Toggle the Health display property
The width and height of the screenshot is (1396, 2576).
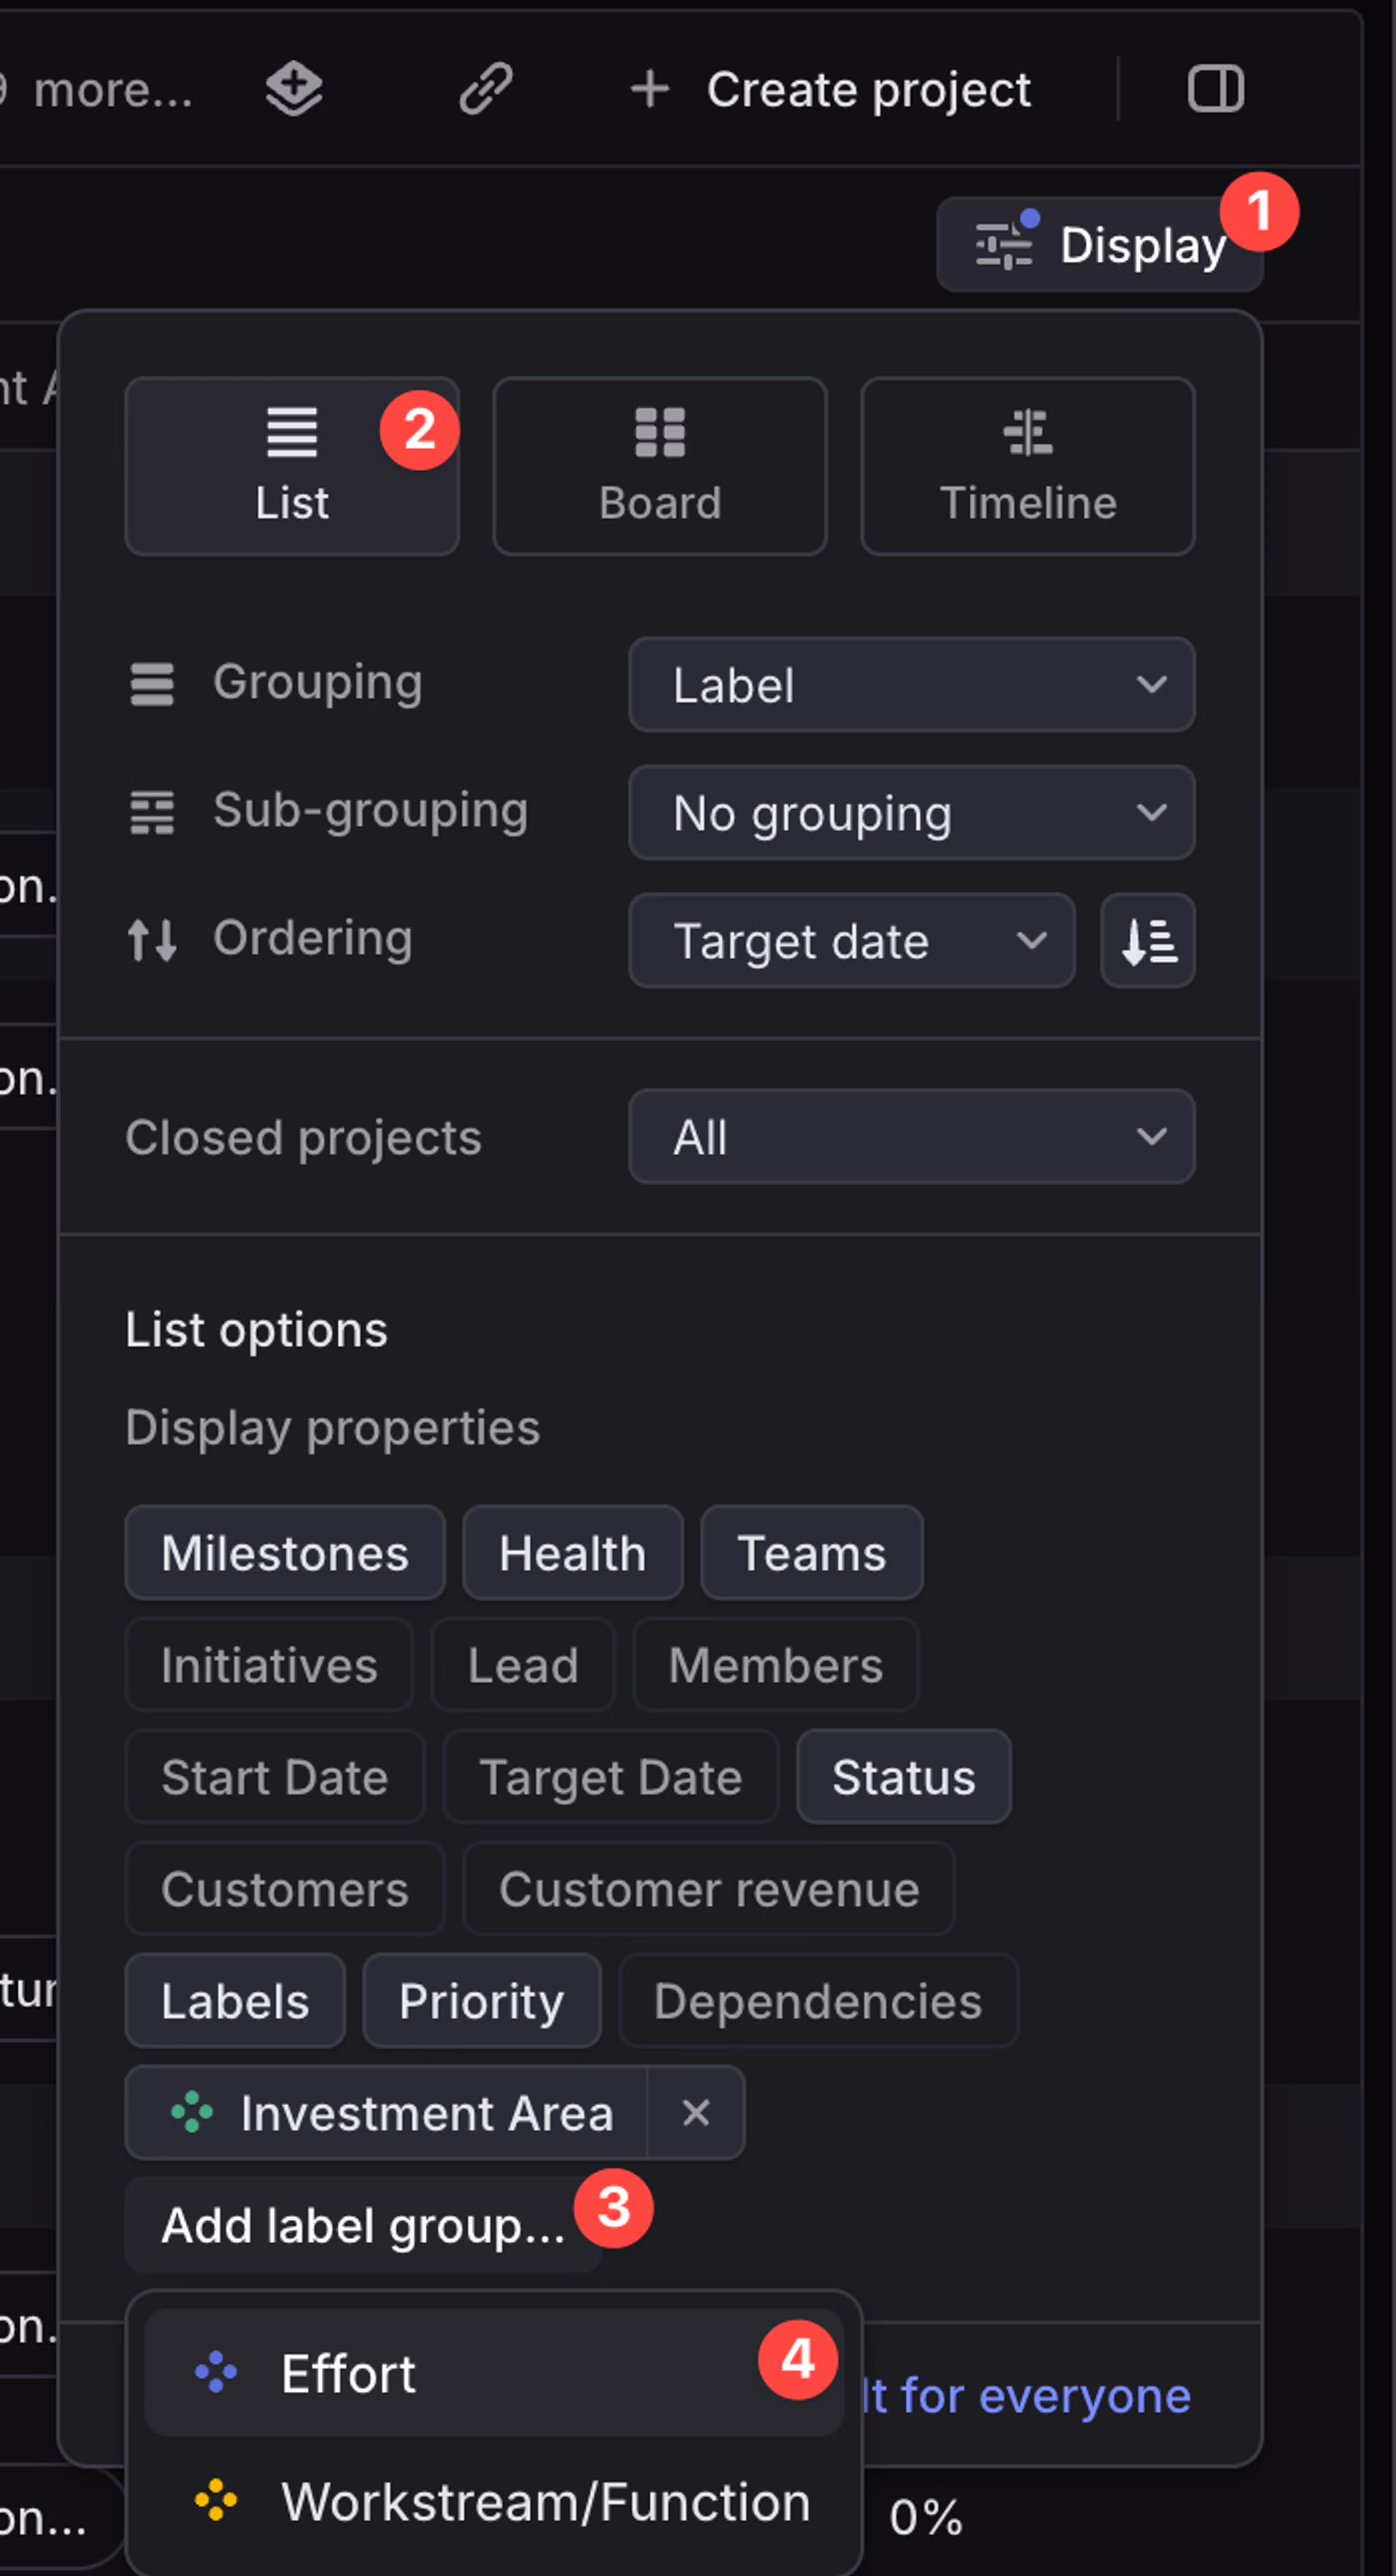point(572,1553)
